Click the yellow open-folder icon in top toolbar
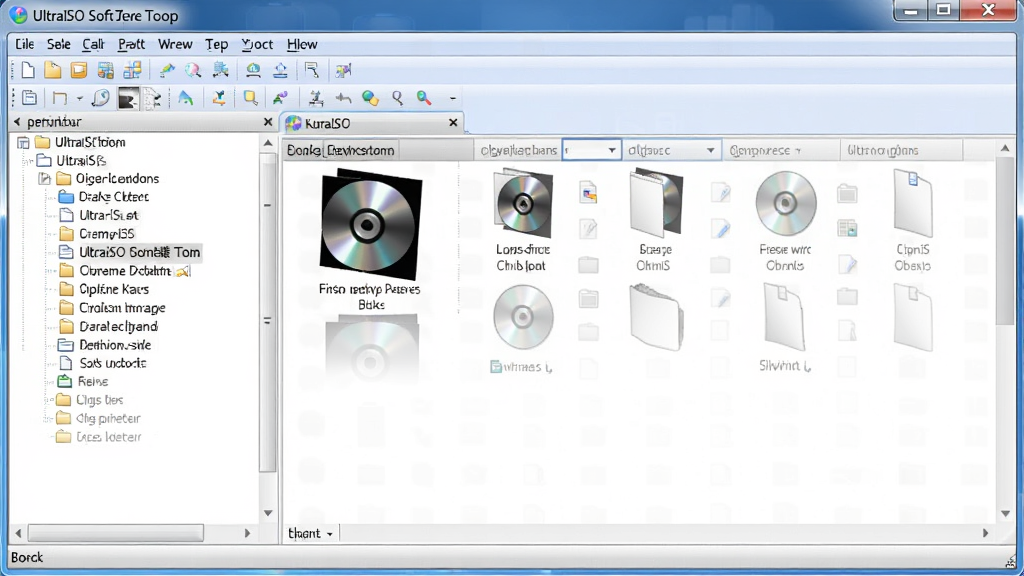Viewport: 1024px width, 576px height. point(53,70)
